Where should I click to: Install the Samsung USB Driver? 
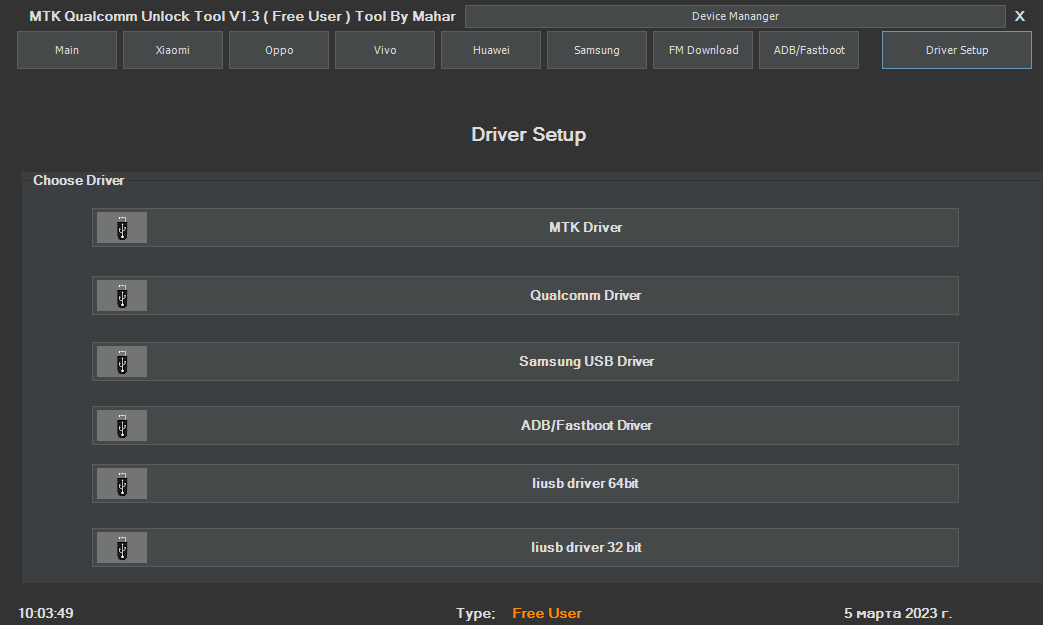[525, 362]
